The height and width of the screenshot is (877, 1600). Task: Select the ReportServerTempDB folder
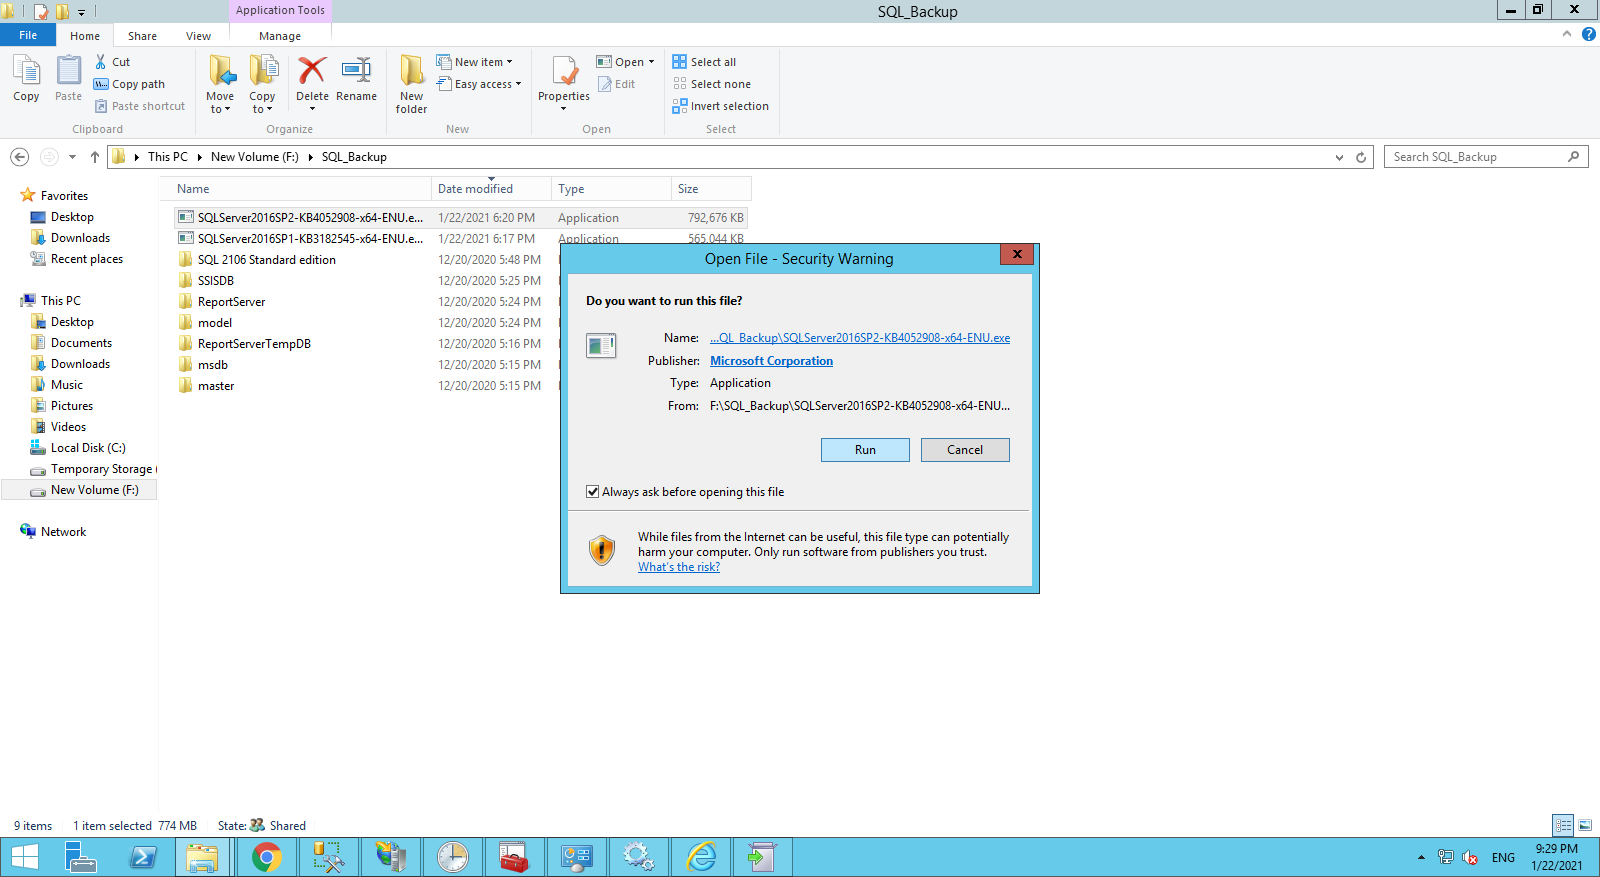pyautogui.click(x=254, y=344)
